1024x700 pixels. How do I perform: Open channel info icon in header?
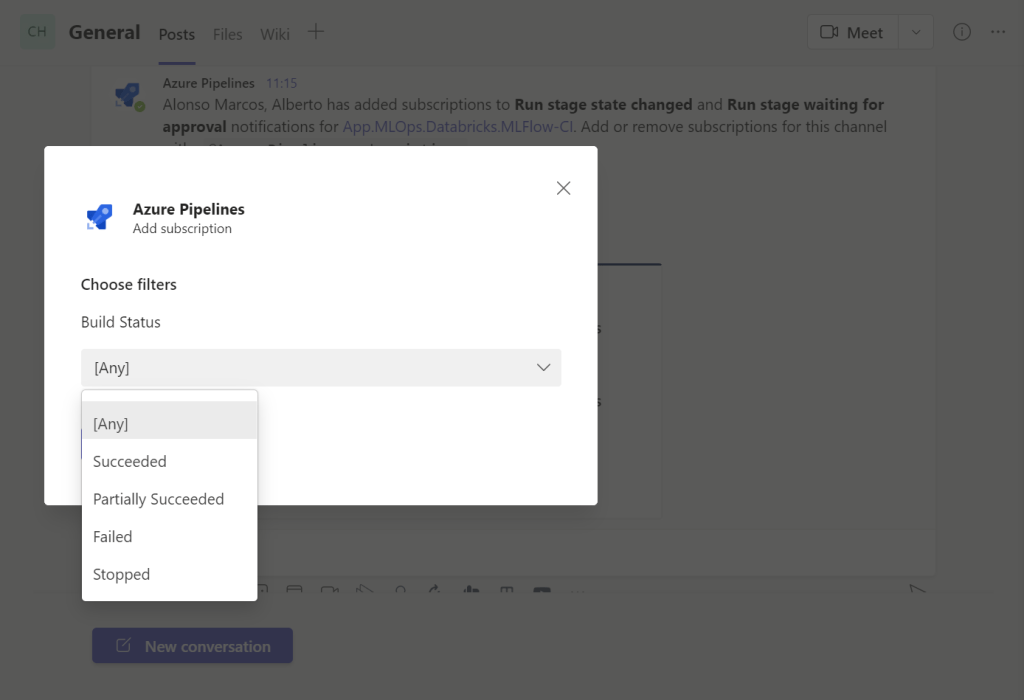(x=962, y=32)
